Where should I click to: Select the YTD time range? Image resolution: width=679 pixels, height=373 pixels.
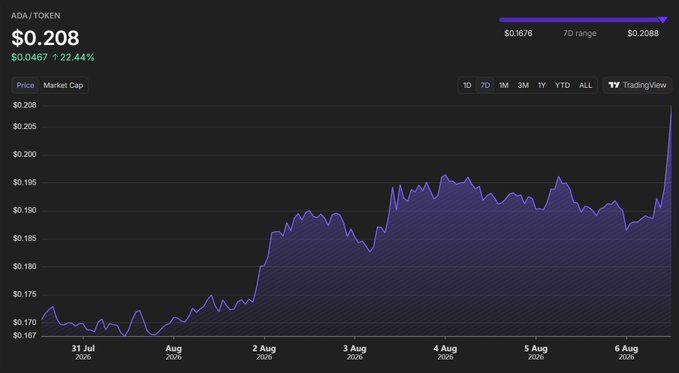click(x=563, y=85)
